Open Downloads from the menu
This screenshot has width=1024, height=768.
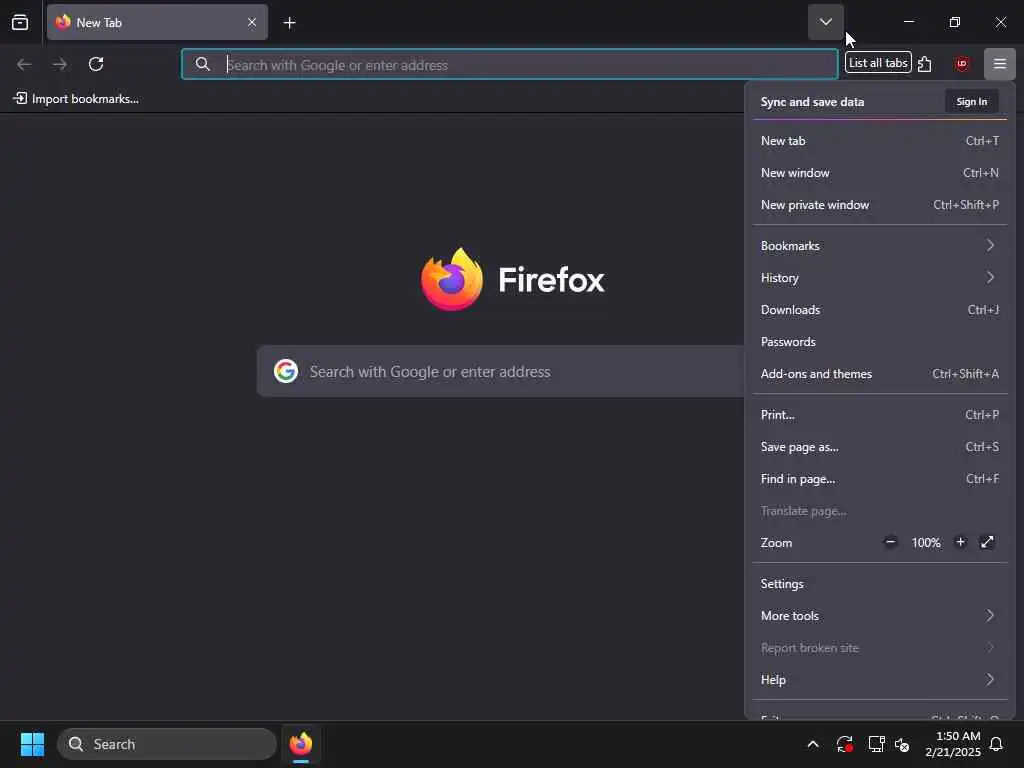click(x=880, y=310)
